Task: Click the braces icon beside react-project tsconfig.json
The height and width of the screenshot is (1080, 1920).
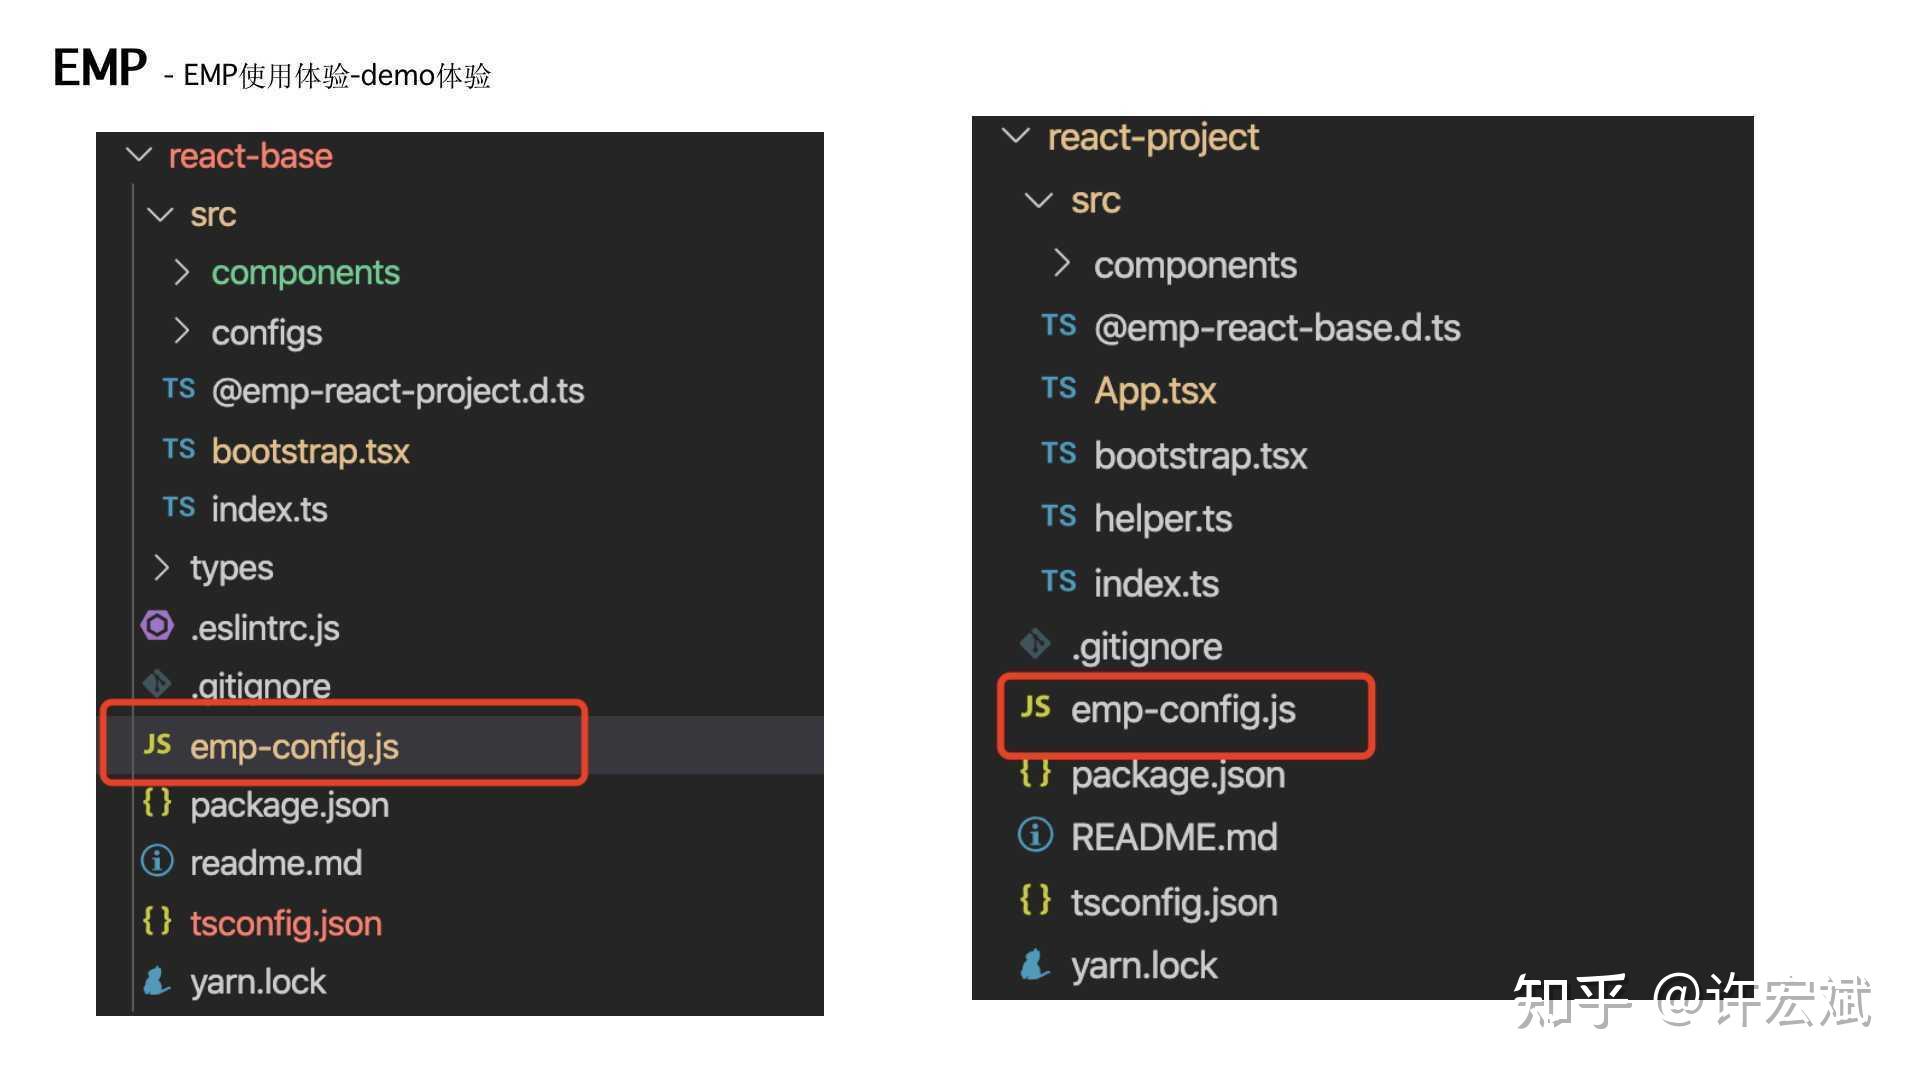Action: [1035, 900]
